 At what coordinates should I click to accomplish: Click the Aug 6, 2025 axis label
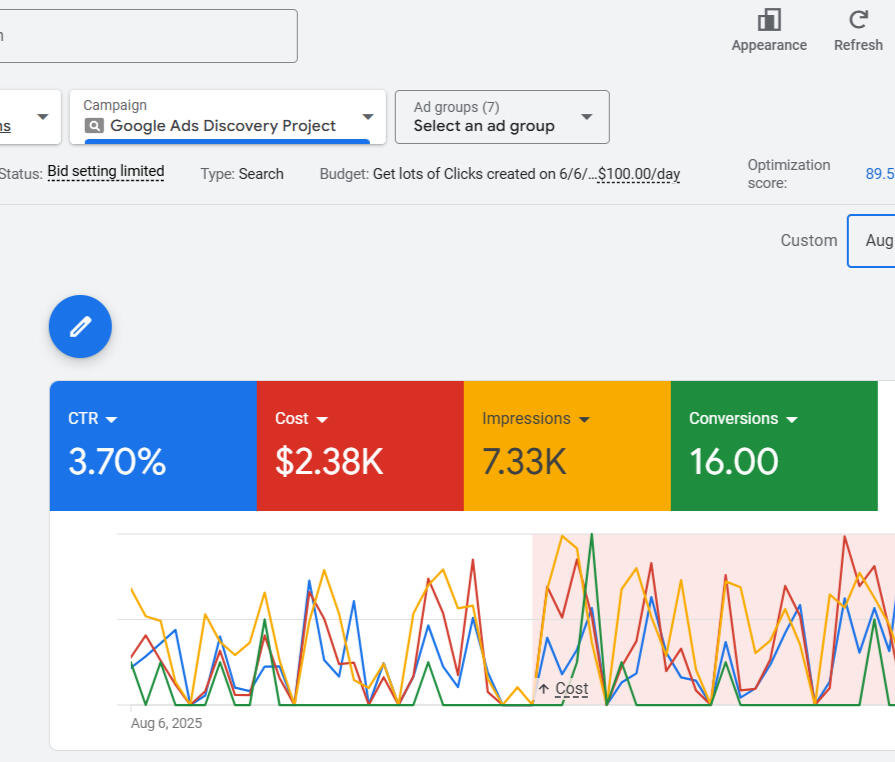[x=166, y=723]
